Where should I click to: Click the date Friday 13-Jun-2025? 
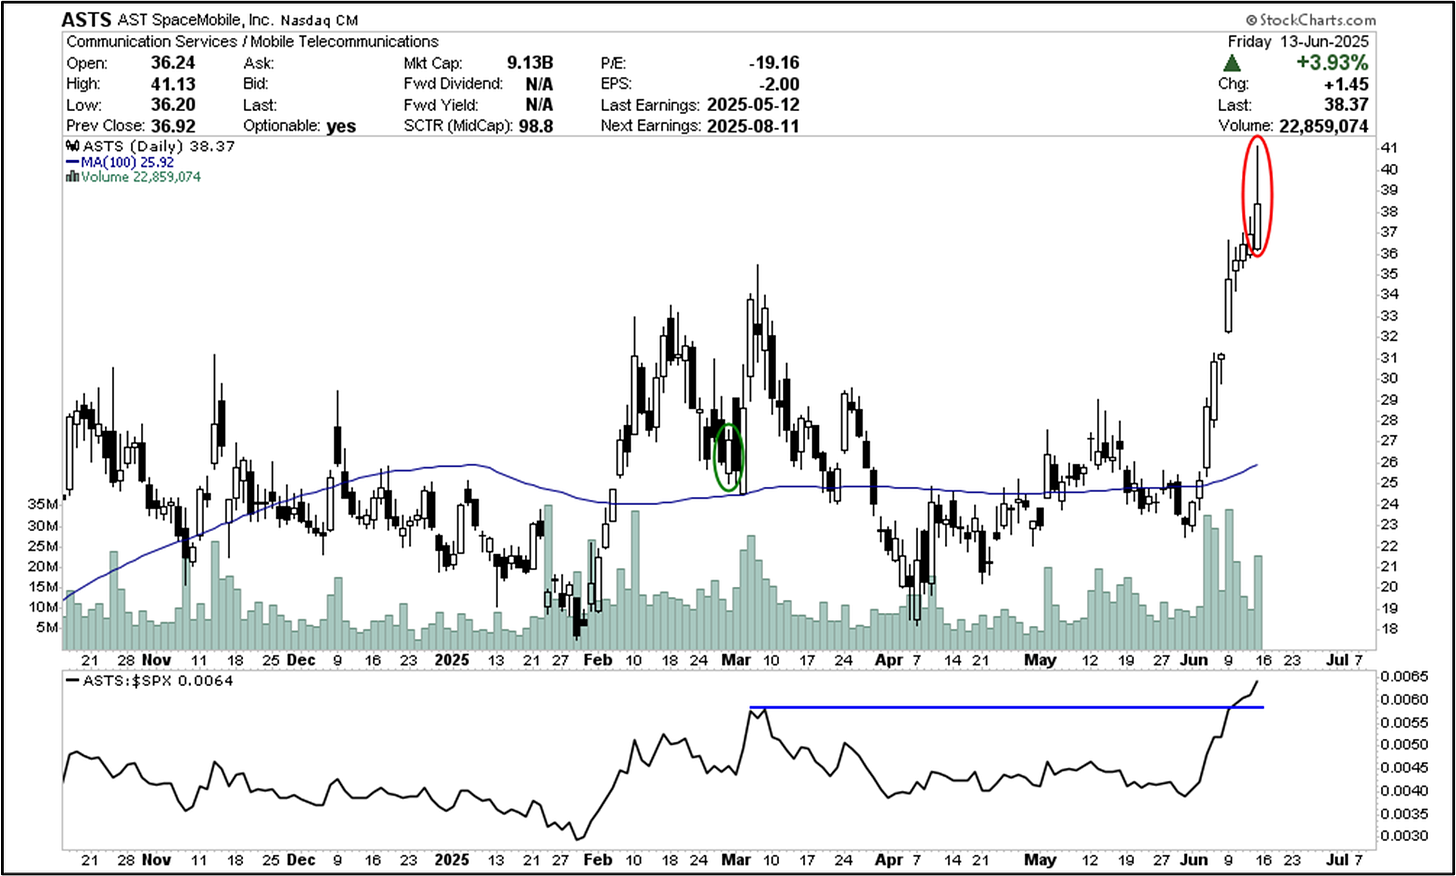[x=1298, y=42]
